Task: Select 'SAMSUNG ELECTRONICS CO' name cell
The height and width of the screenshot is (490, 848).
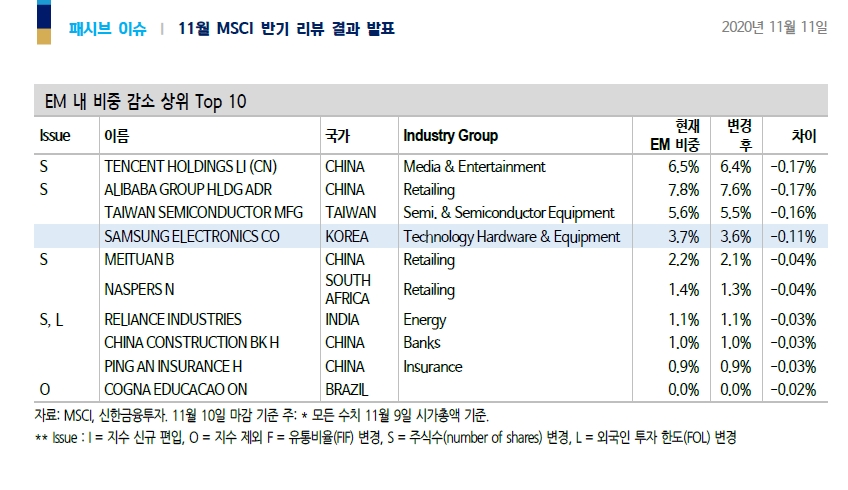Action: (x=192, y=236)
